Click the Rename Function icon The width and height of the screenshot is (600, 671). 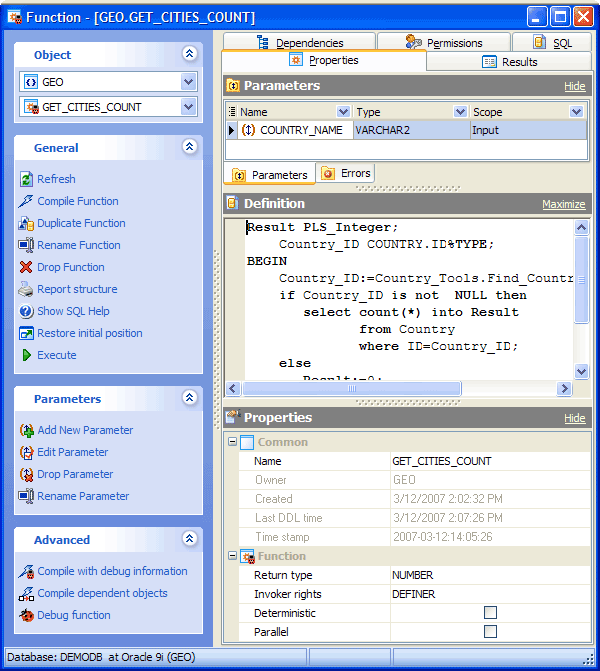[x=26, y=245]
